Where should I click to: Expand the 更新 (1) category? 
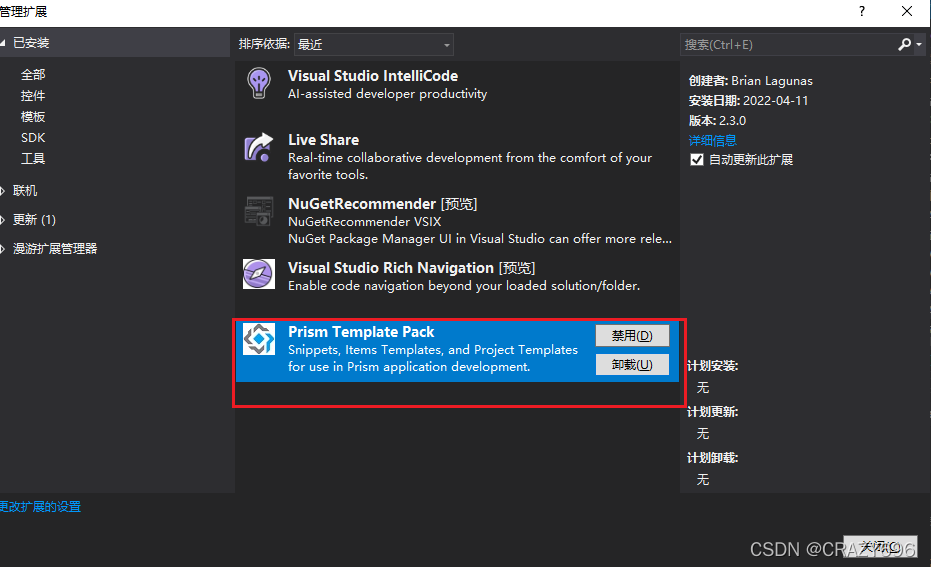(x=2, y=220)
